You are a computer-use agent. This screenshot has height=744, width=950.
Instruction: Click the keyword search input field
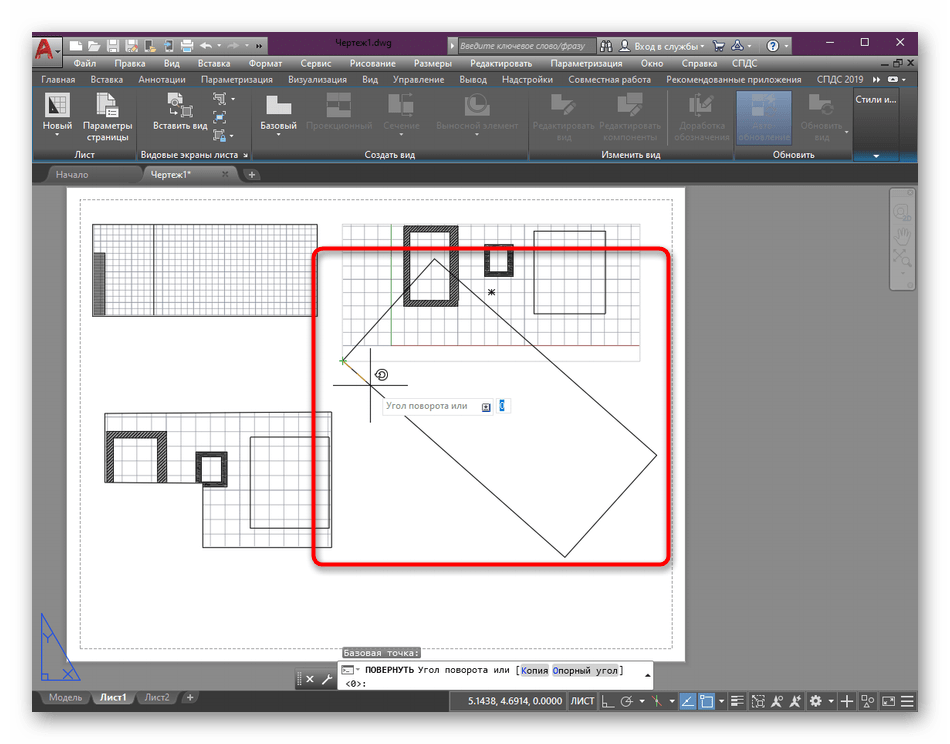pyautogui.click(x=525, y=45)
